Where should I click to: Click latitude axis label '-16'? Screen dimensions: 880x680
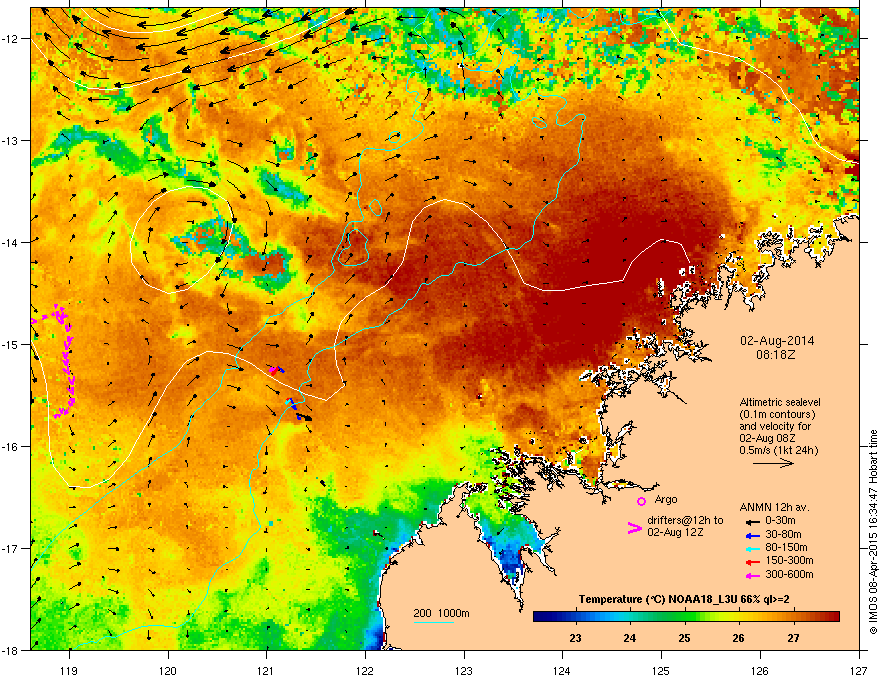(x=12, y=447)
